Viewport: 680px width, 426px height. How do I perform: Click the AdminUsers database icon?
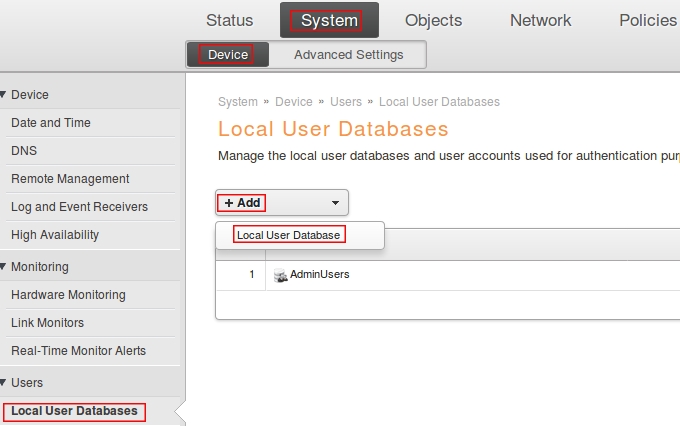point(281,275)
